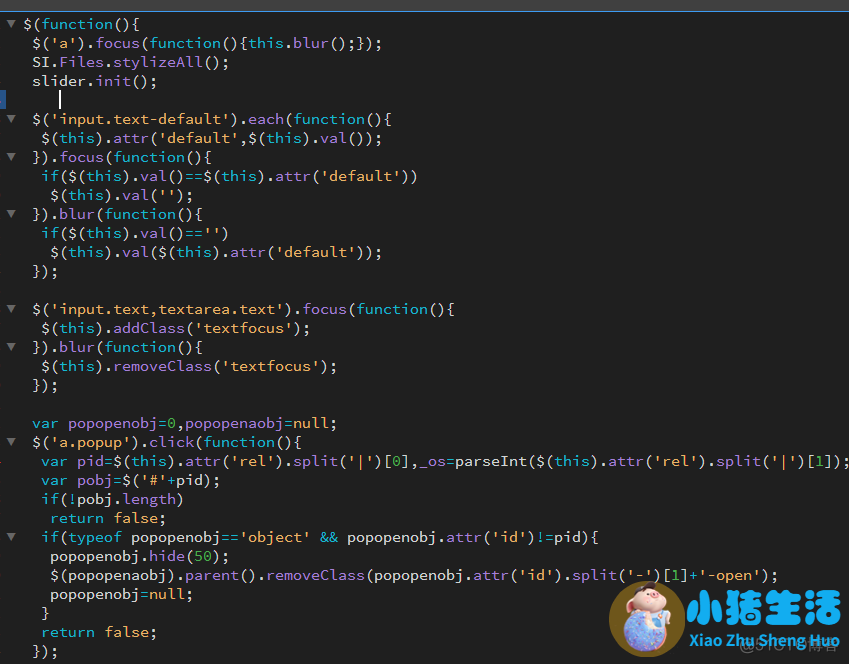This screenshot has height=664, width=849.
Task: Click the indented return false; under if(!pobj.length)
Action: point(108,518)
